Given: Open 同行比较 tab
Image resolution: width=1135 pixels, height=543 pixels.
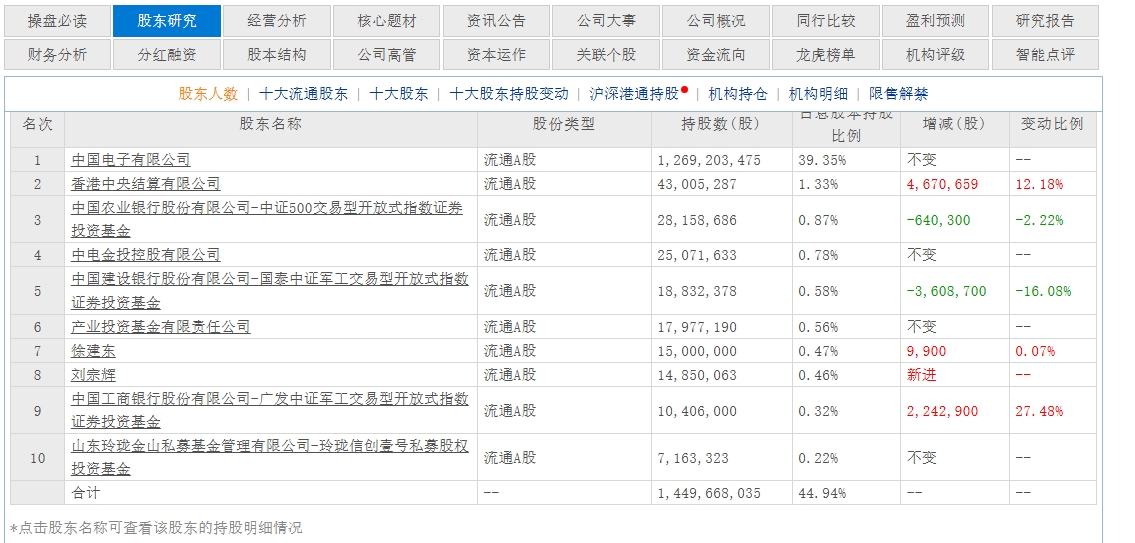Looking at the screenshot, I should (x=826, y=21).
